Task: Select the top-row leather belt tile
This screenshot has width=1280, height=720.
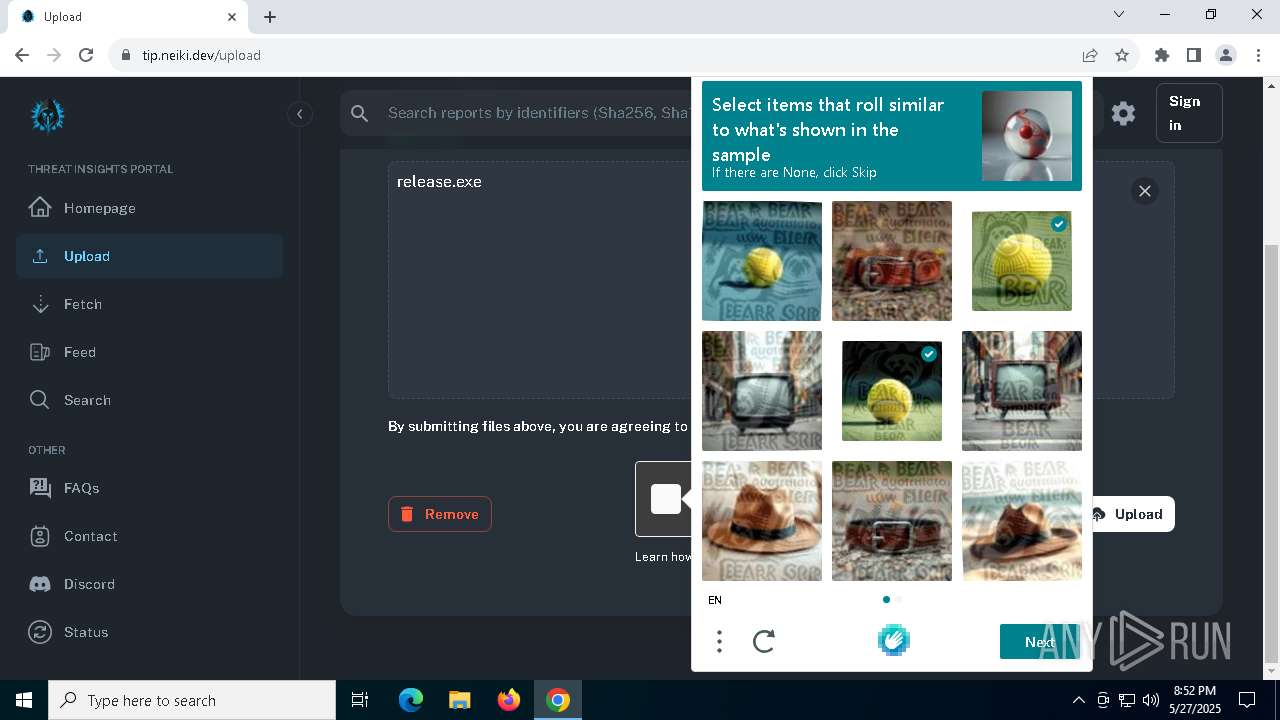Action: point(892,261)
